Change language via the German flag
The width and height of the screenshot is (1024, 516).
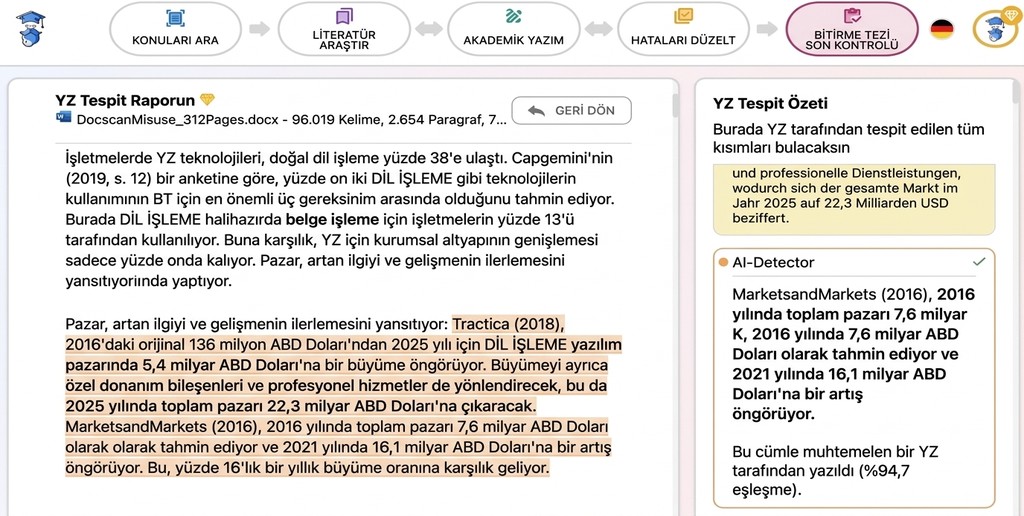[x=942, y=29]
